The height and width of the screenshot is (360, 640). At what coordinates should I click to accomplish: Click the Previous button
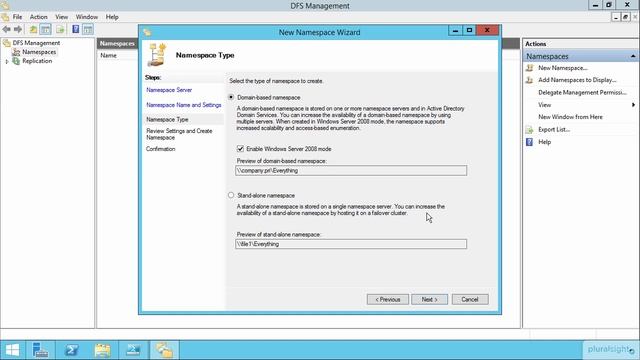coord(387,299)
